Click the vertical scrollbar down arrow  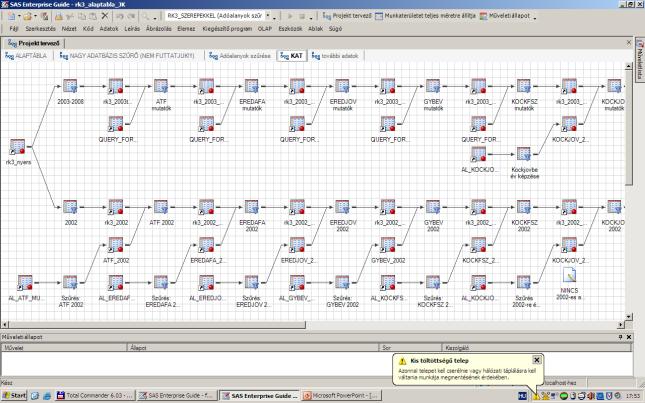click(629, 316)
